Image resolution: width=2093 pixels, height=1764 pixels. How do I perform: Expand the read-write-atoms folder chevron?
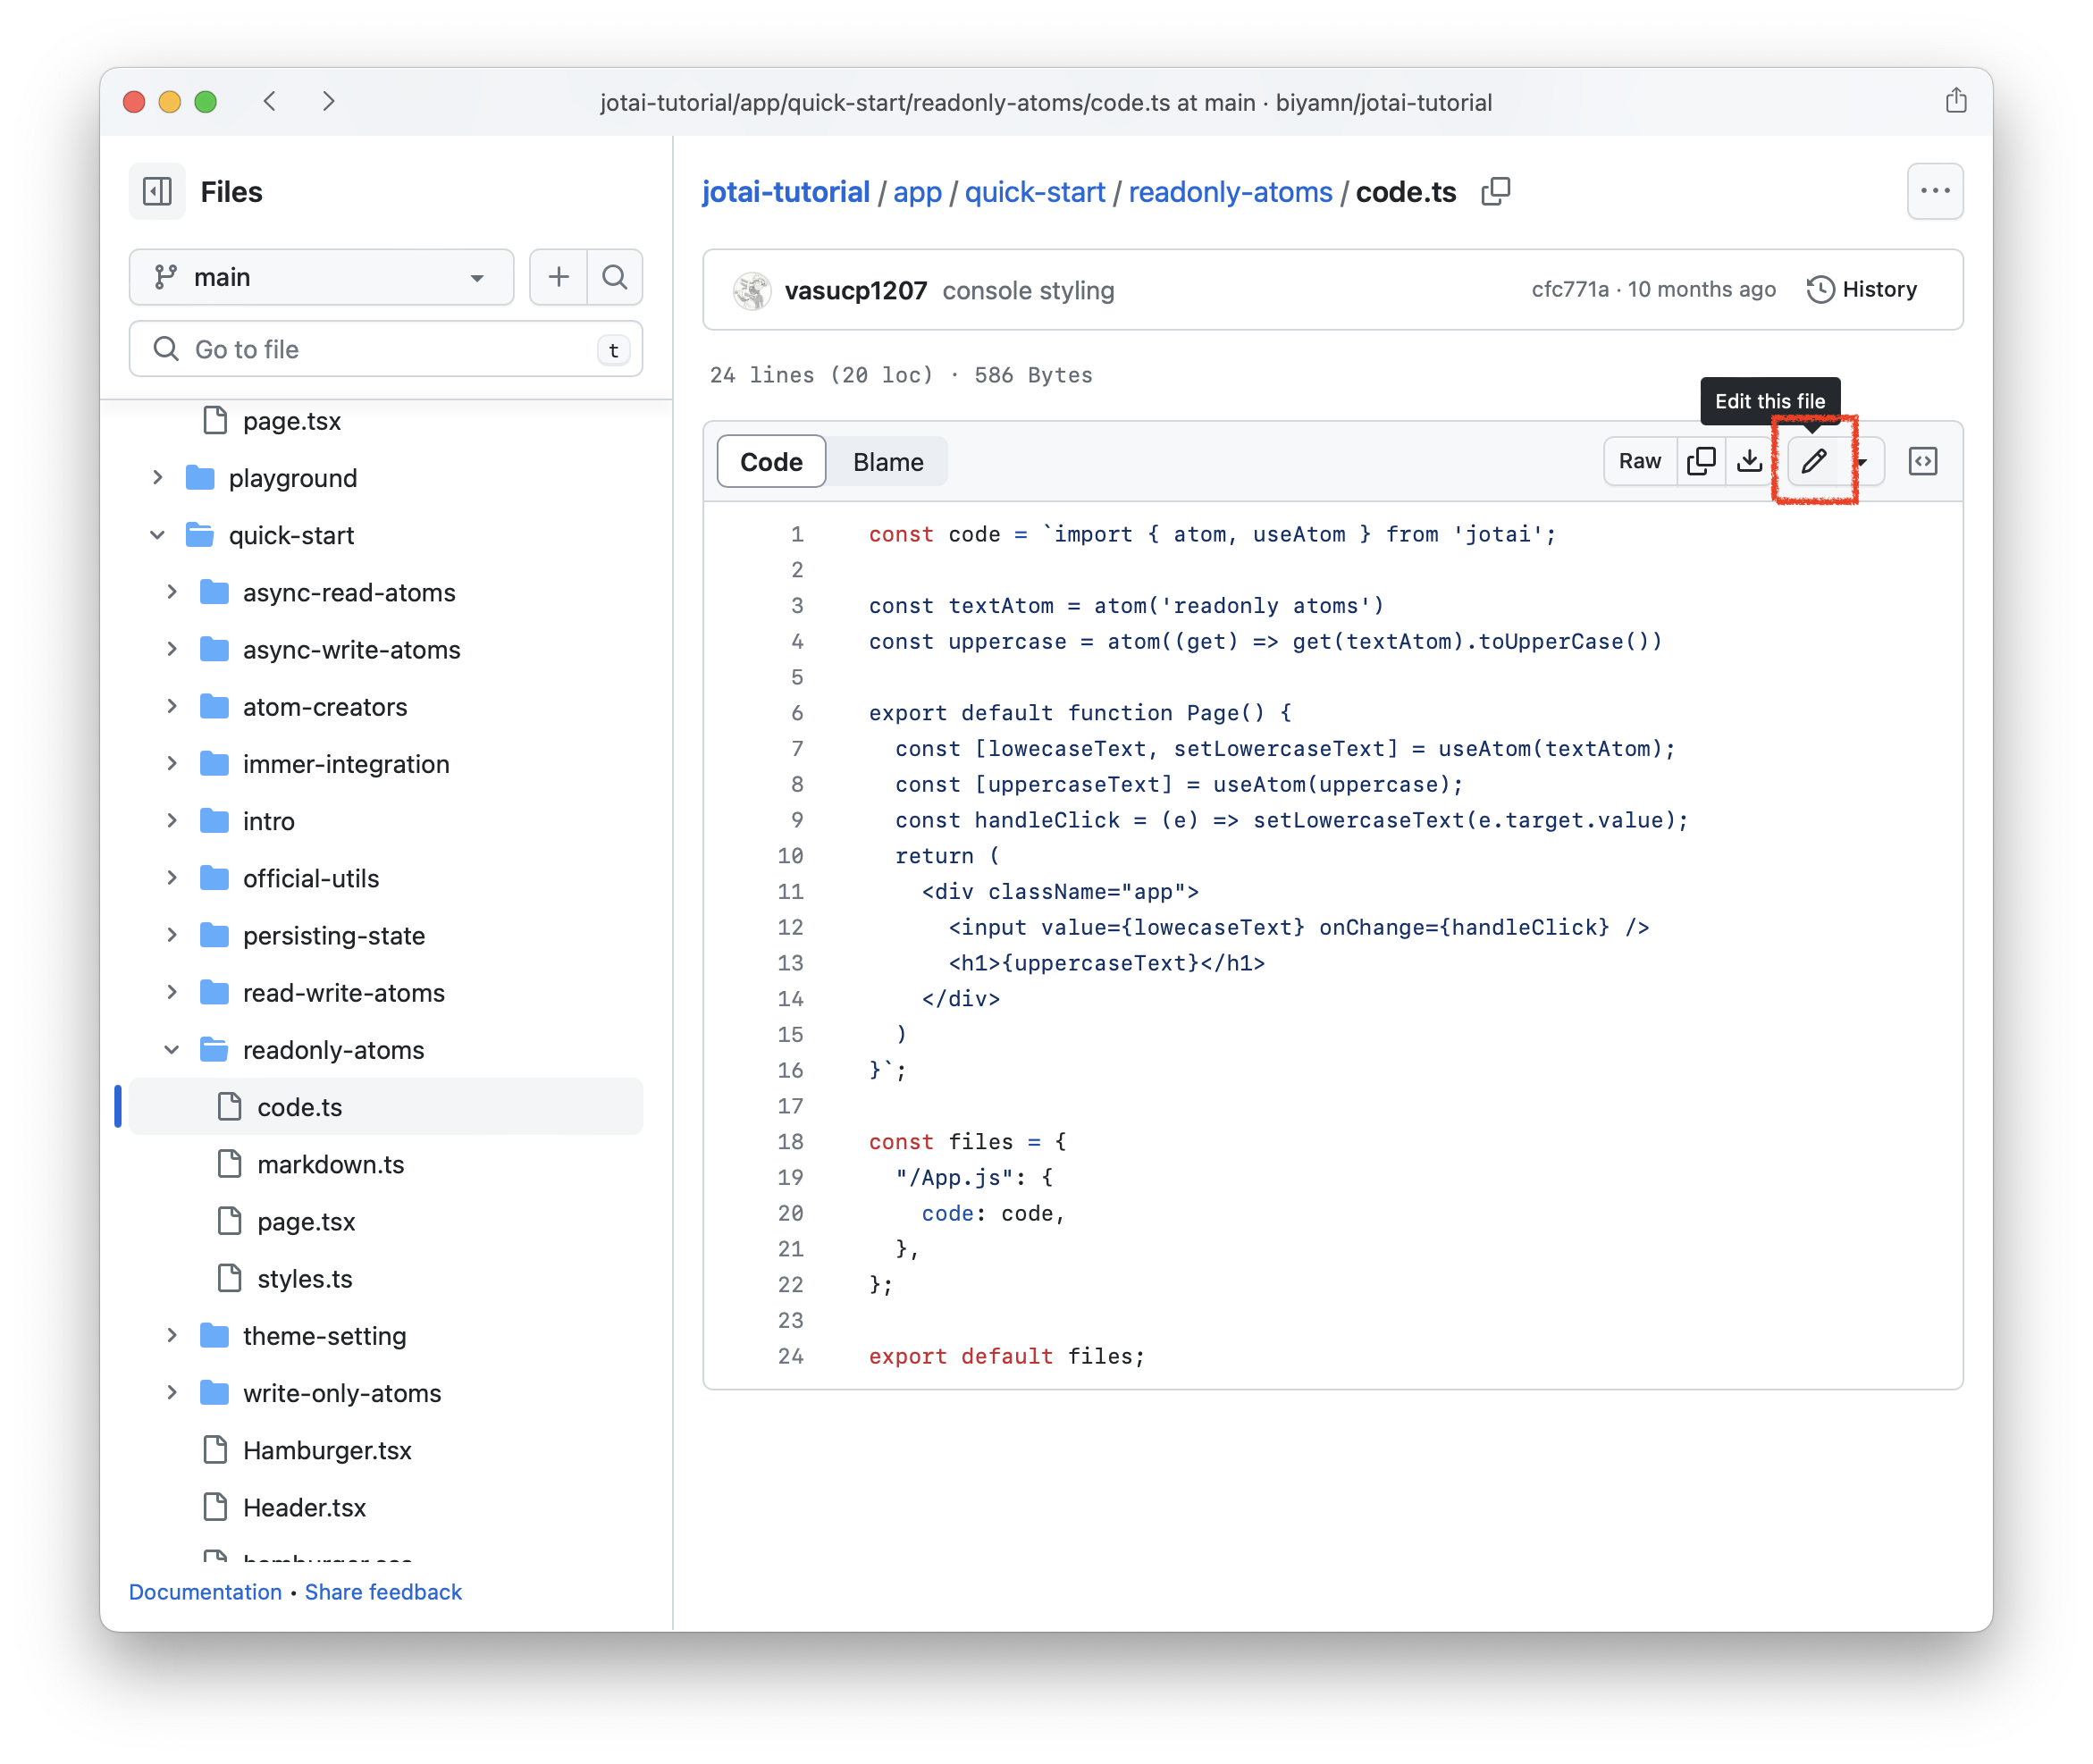172,993
